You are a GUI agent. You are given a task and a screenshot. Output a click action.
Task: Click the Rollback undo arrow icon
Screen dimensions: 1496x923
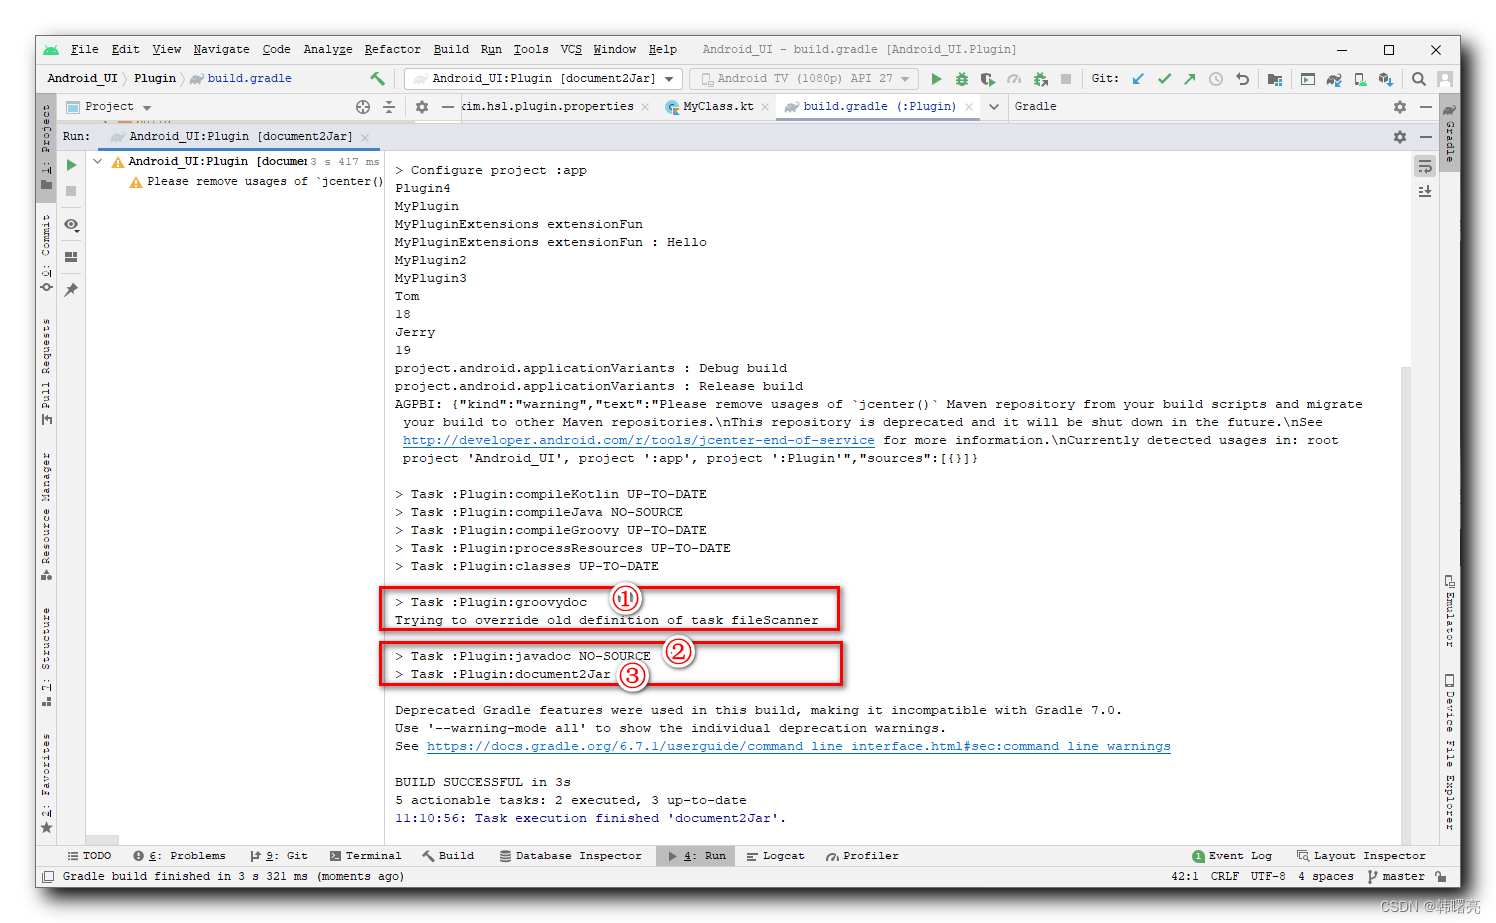(1242, 78)
